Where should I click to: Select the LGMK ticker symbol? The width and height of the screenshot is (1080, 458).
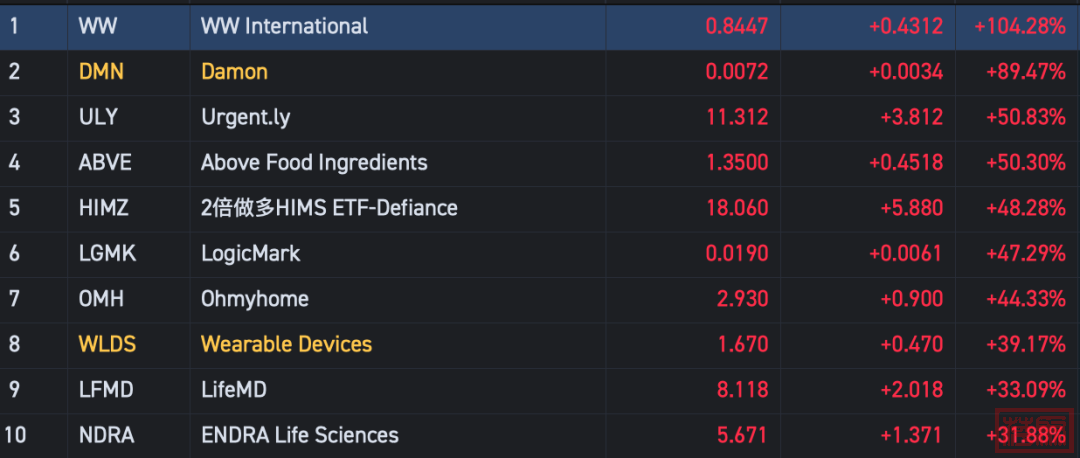click(107, 253)
